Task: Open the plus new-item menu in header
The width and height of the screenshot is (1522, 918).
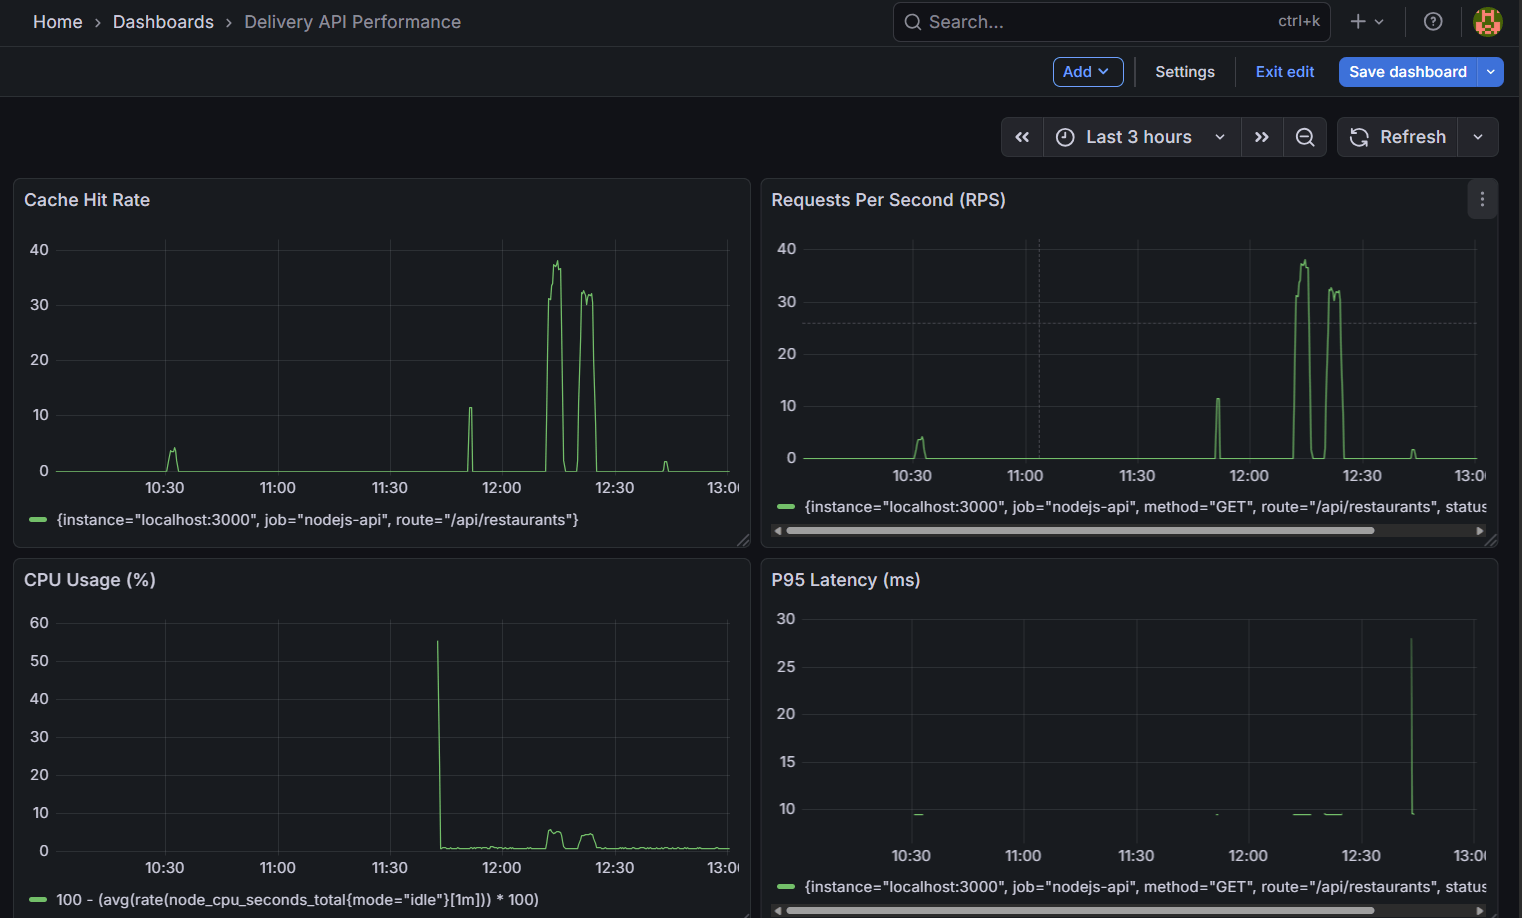Action: coord(1366,22)
